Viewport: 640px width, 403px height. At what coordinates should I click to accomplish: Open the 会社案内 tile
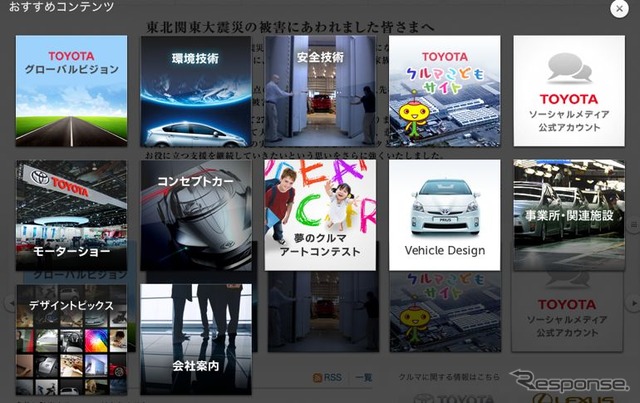coord(196,340)
